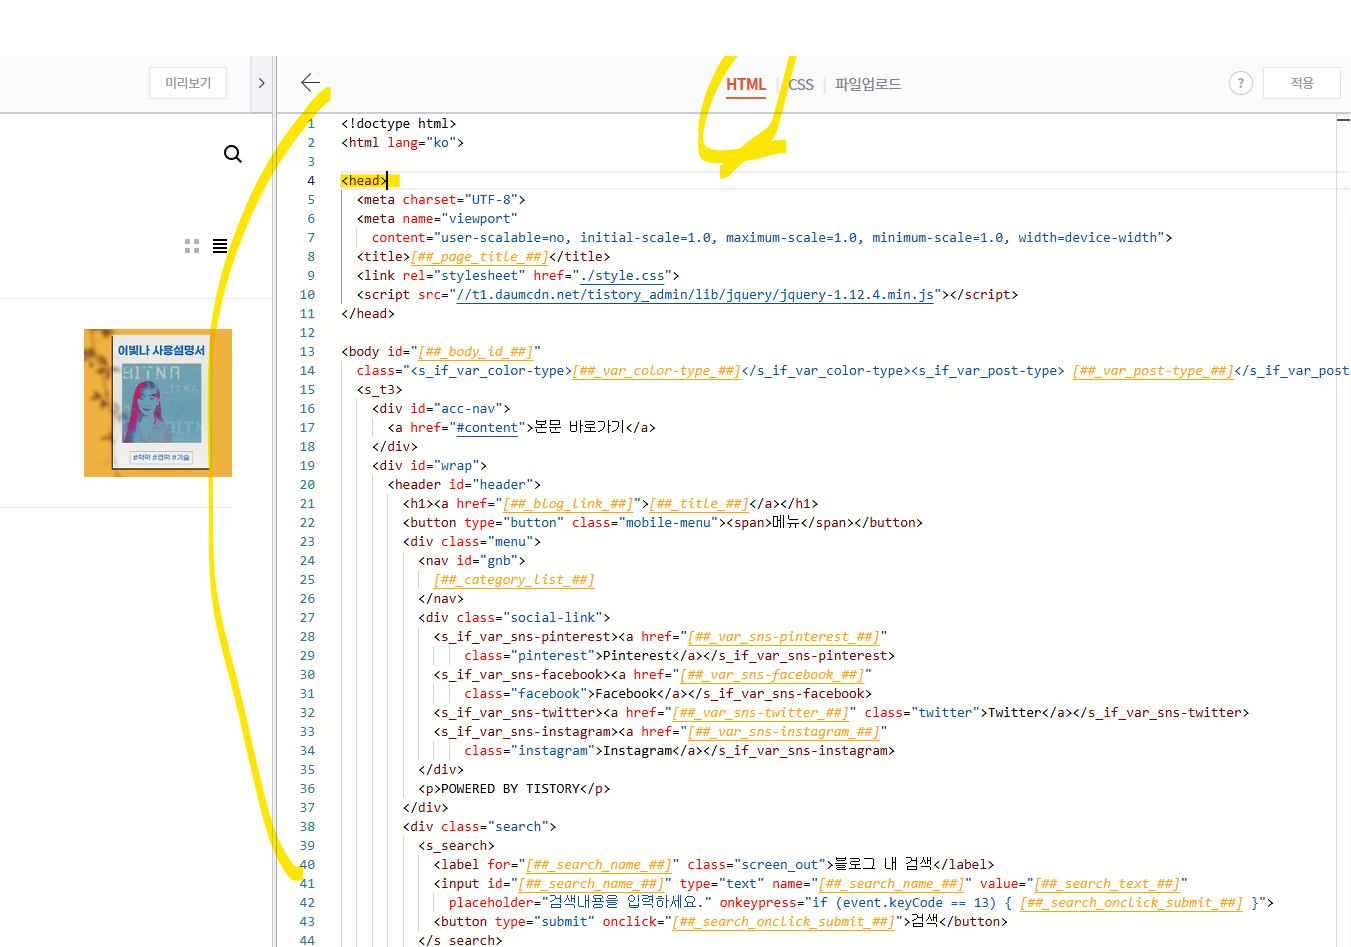Click the ./style.css link in code
The image size is (1351, 947).
click(622, 275)
